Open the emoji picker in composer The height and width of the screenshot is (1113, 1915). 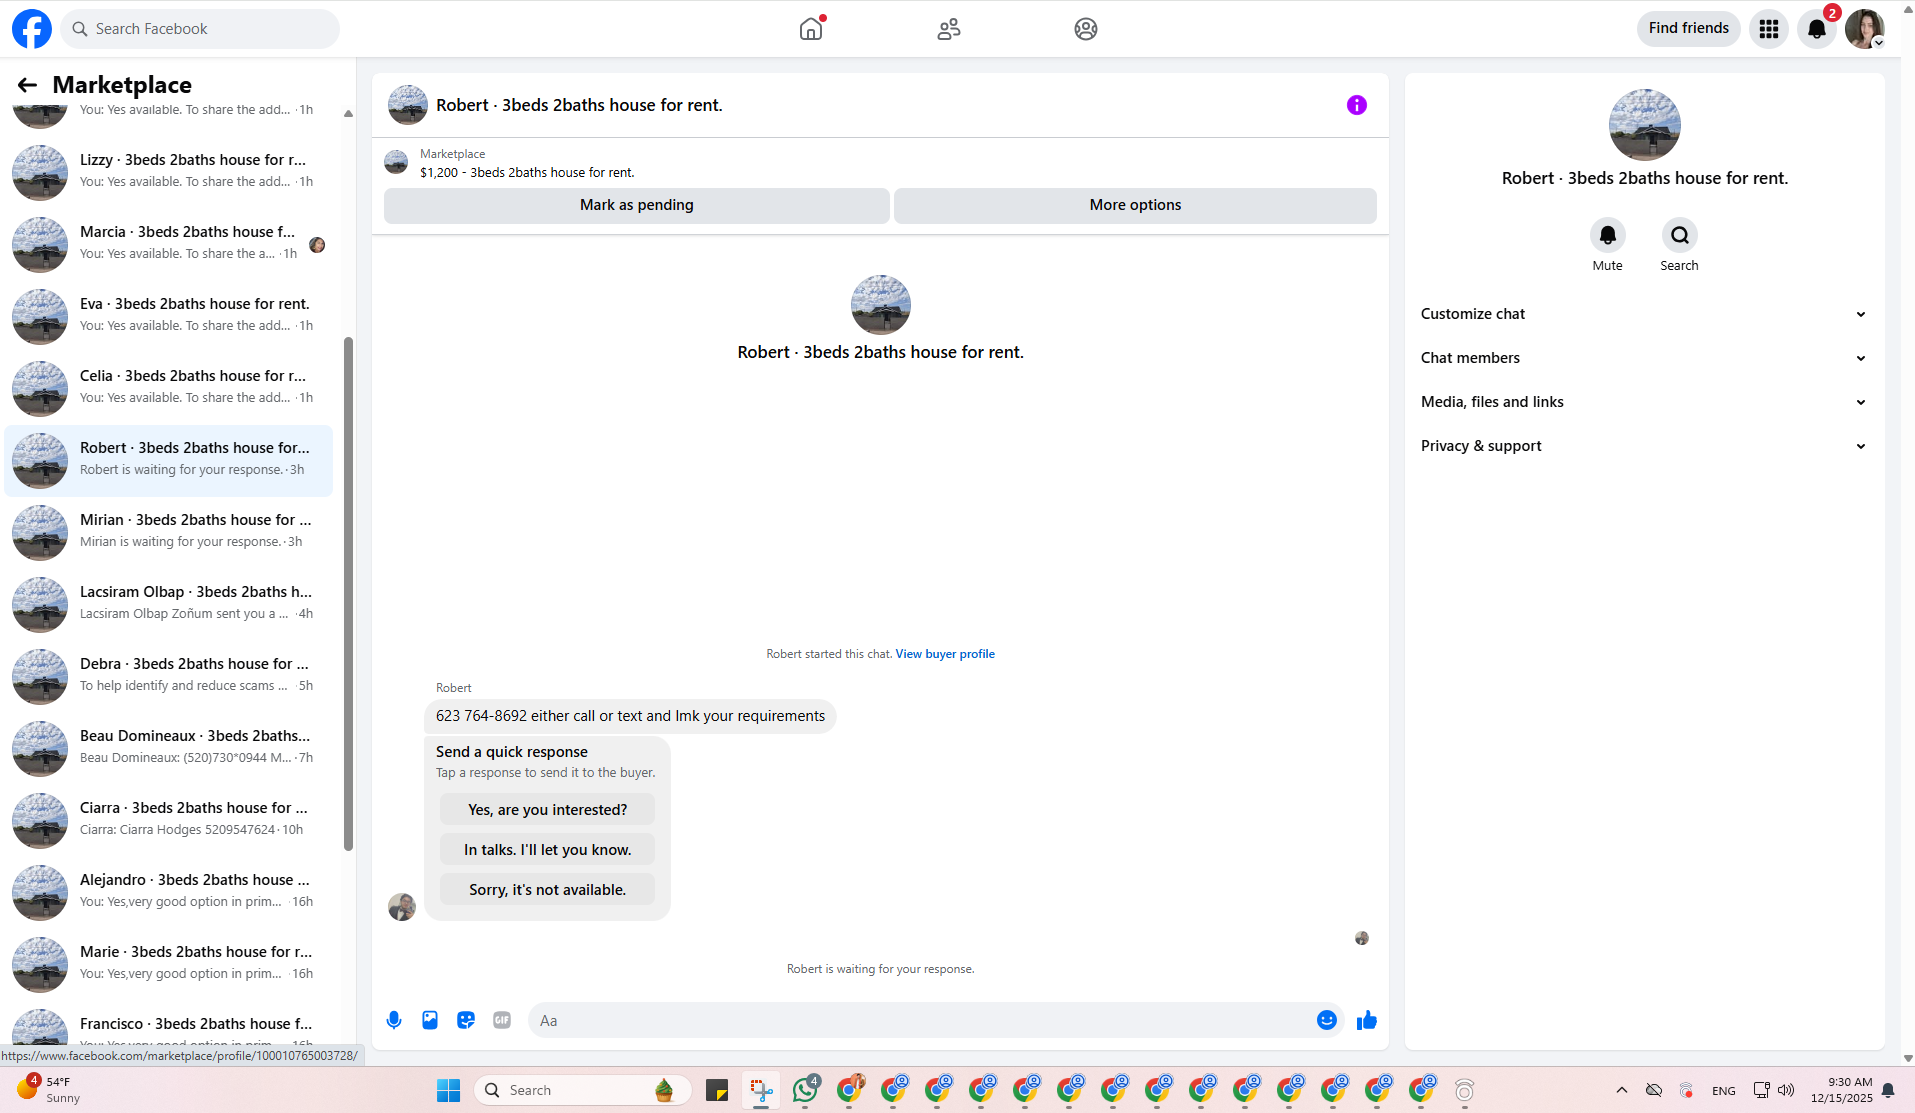(1327, 1020)
